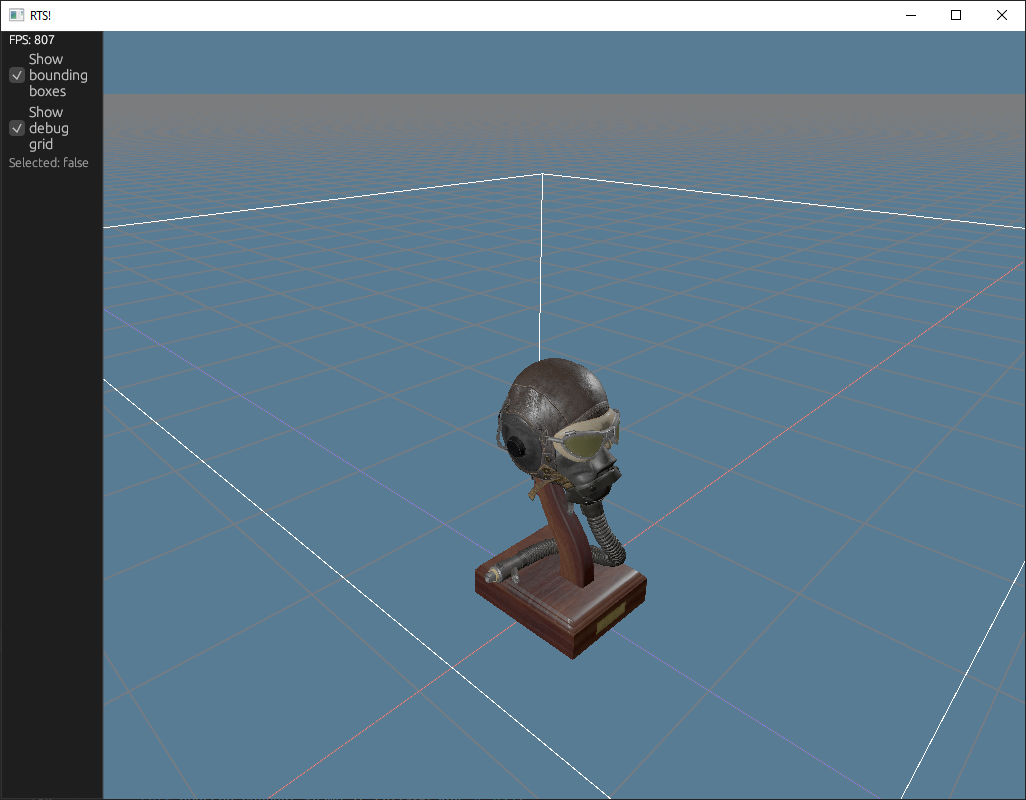Maximize the RTS! window

[x=956, y=15]
